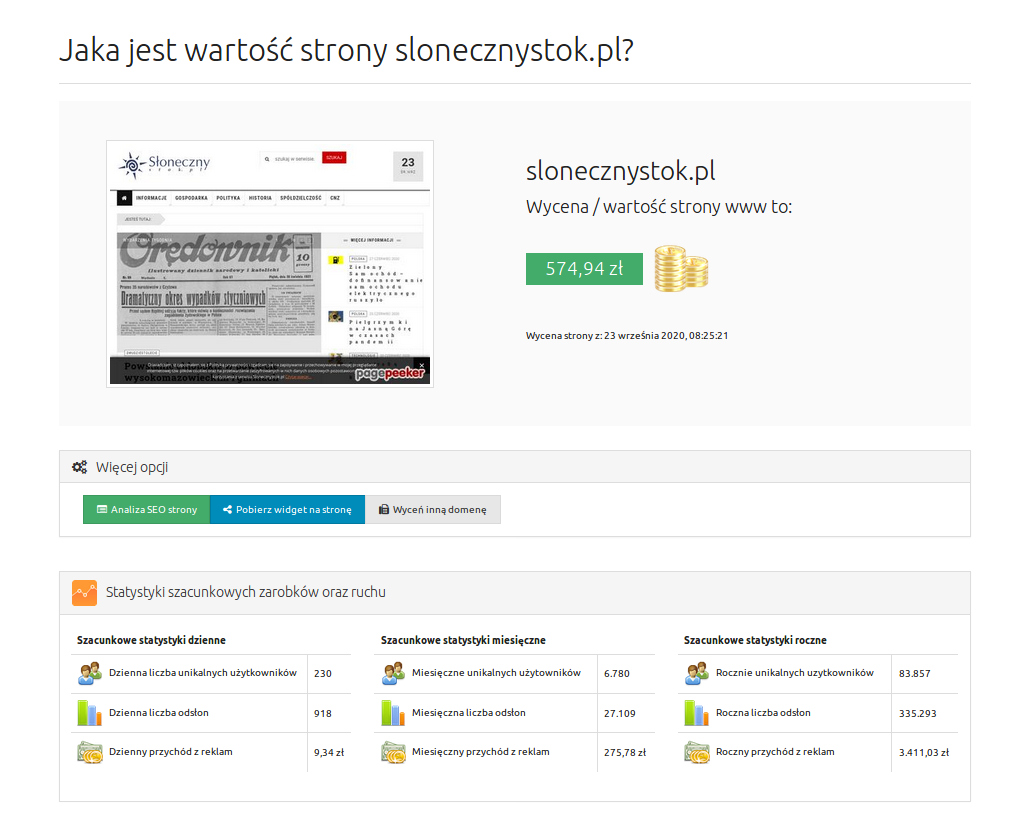This screenshot has width=1020, height=814.
Task: Click the daily page views bar chart icon
Action: pyautogui.click(x=90, y=713)
